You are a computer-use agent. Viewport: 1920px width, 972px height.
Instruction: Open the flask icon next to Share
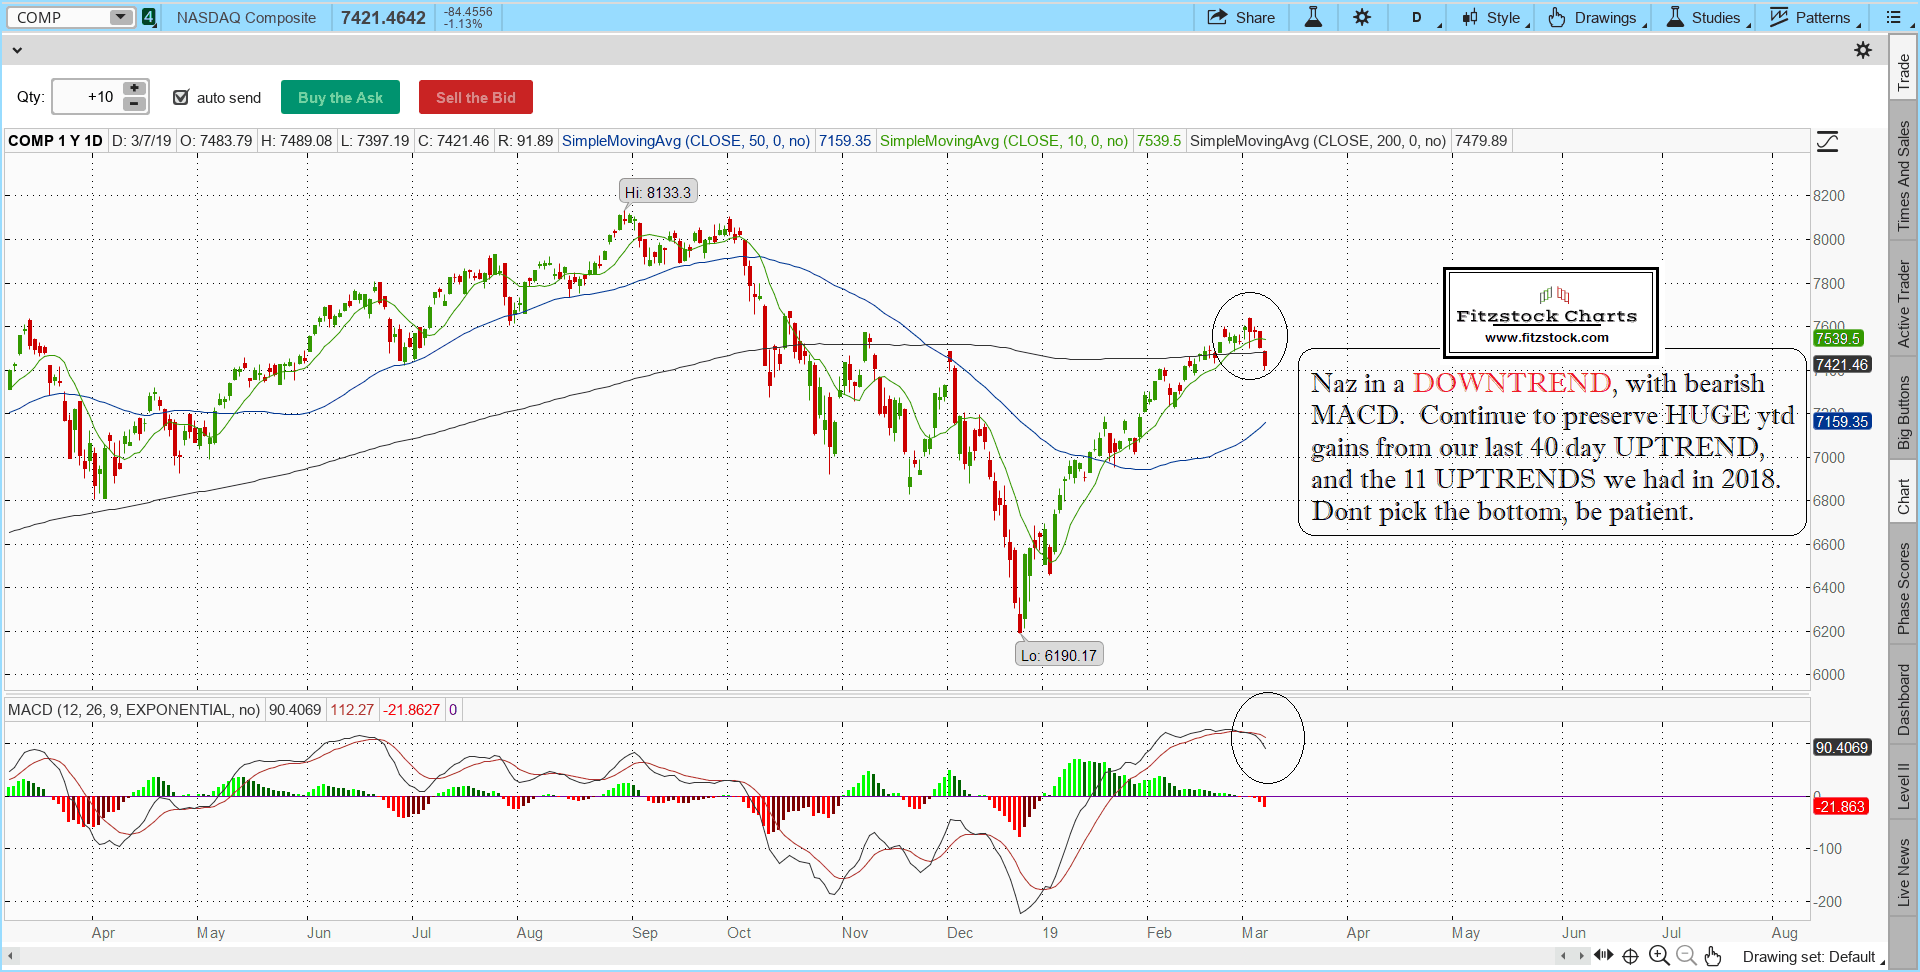pyautogui.click(x=1313, y=17)
